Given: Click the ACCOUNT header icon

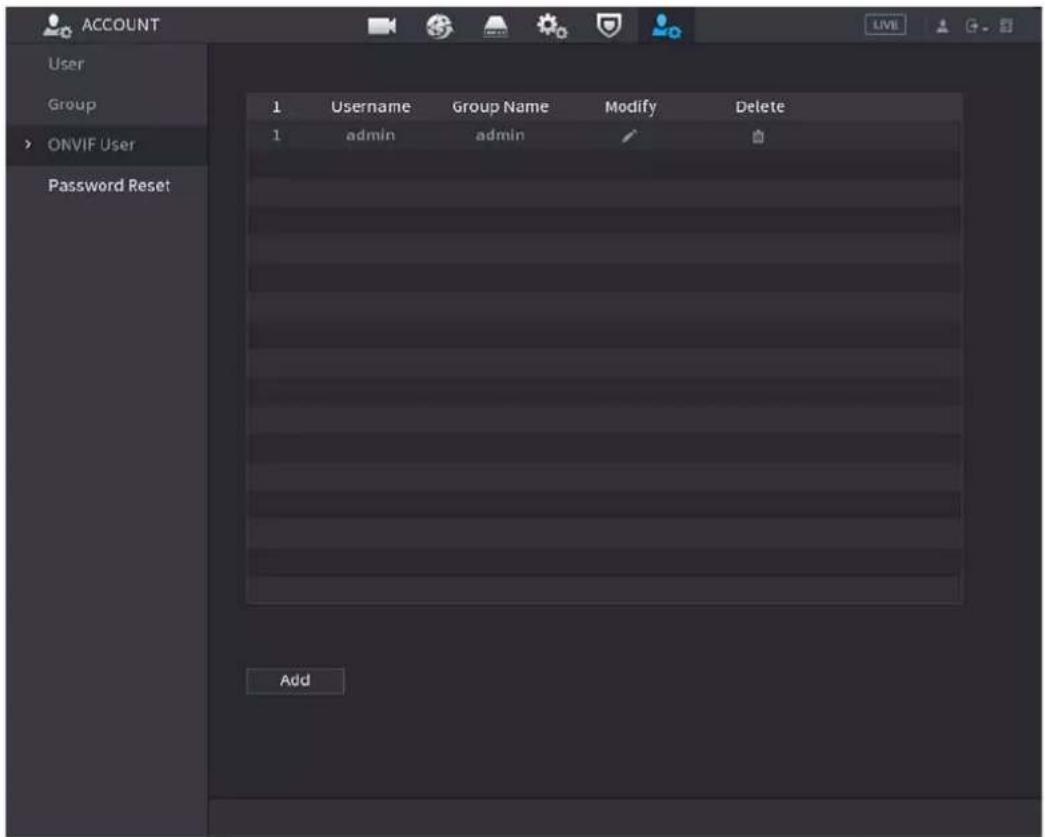Looking at the screenshot, I should (57, 26).
